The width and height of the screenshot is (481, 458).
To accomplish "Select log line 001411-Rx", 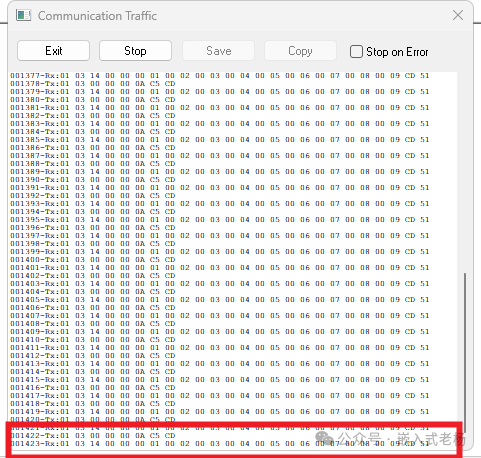I will (x=220, y=348).
